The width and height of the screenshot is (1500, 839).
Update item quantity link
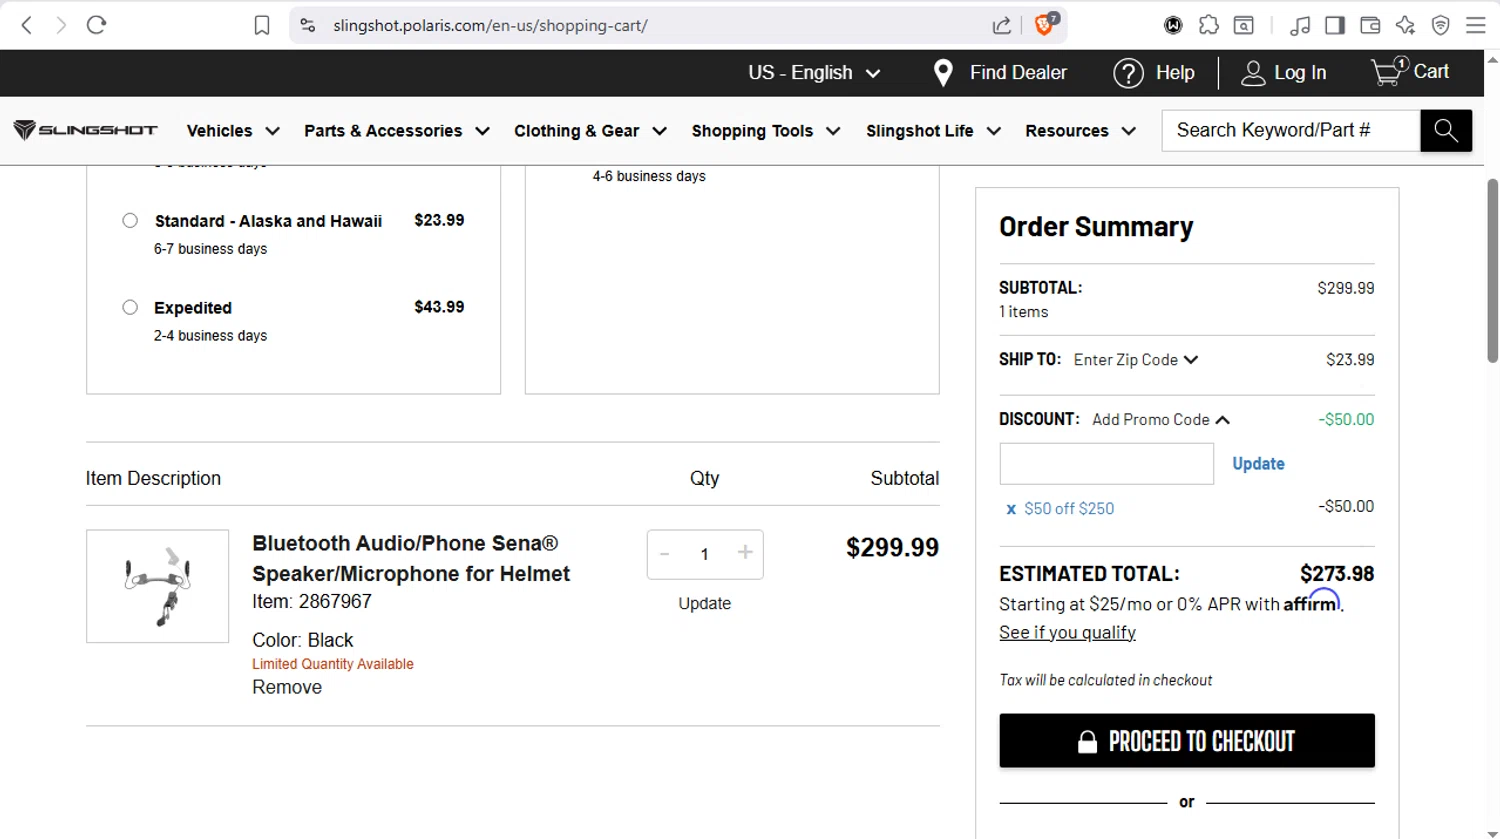click(704, 603)
